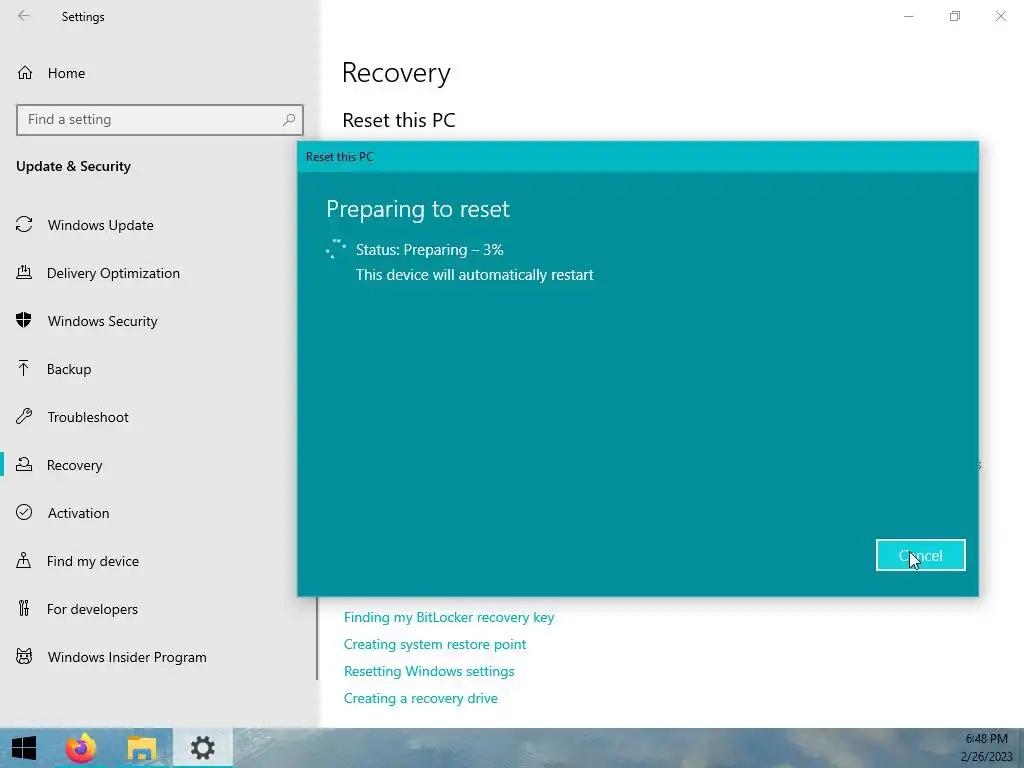Go to Delivery Optimization page
The height and width of the screenshot is (768, 1024).
click(x=113, y=273)
